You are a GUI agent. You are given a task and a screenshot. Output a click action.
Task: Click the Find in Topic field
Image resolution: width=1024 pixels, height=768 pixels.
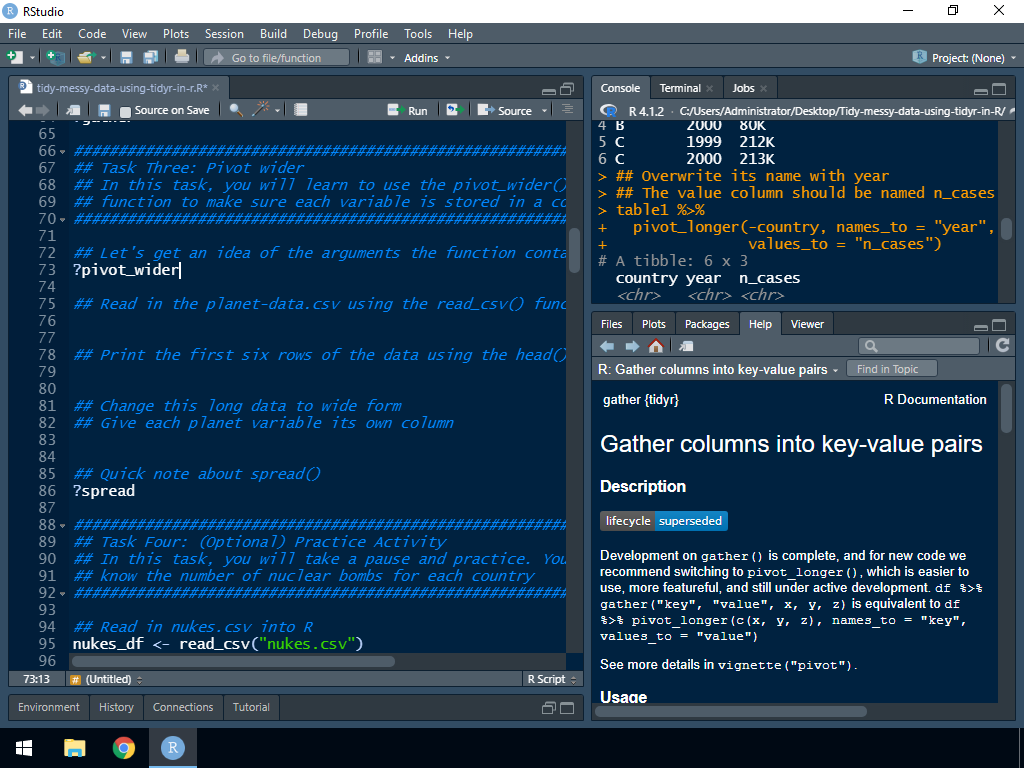coord(892,369)
